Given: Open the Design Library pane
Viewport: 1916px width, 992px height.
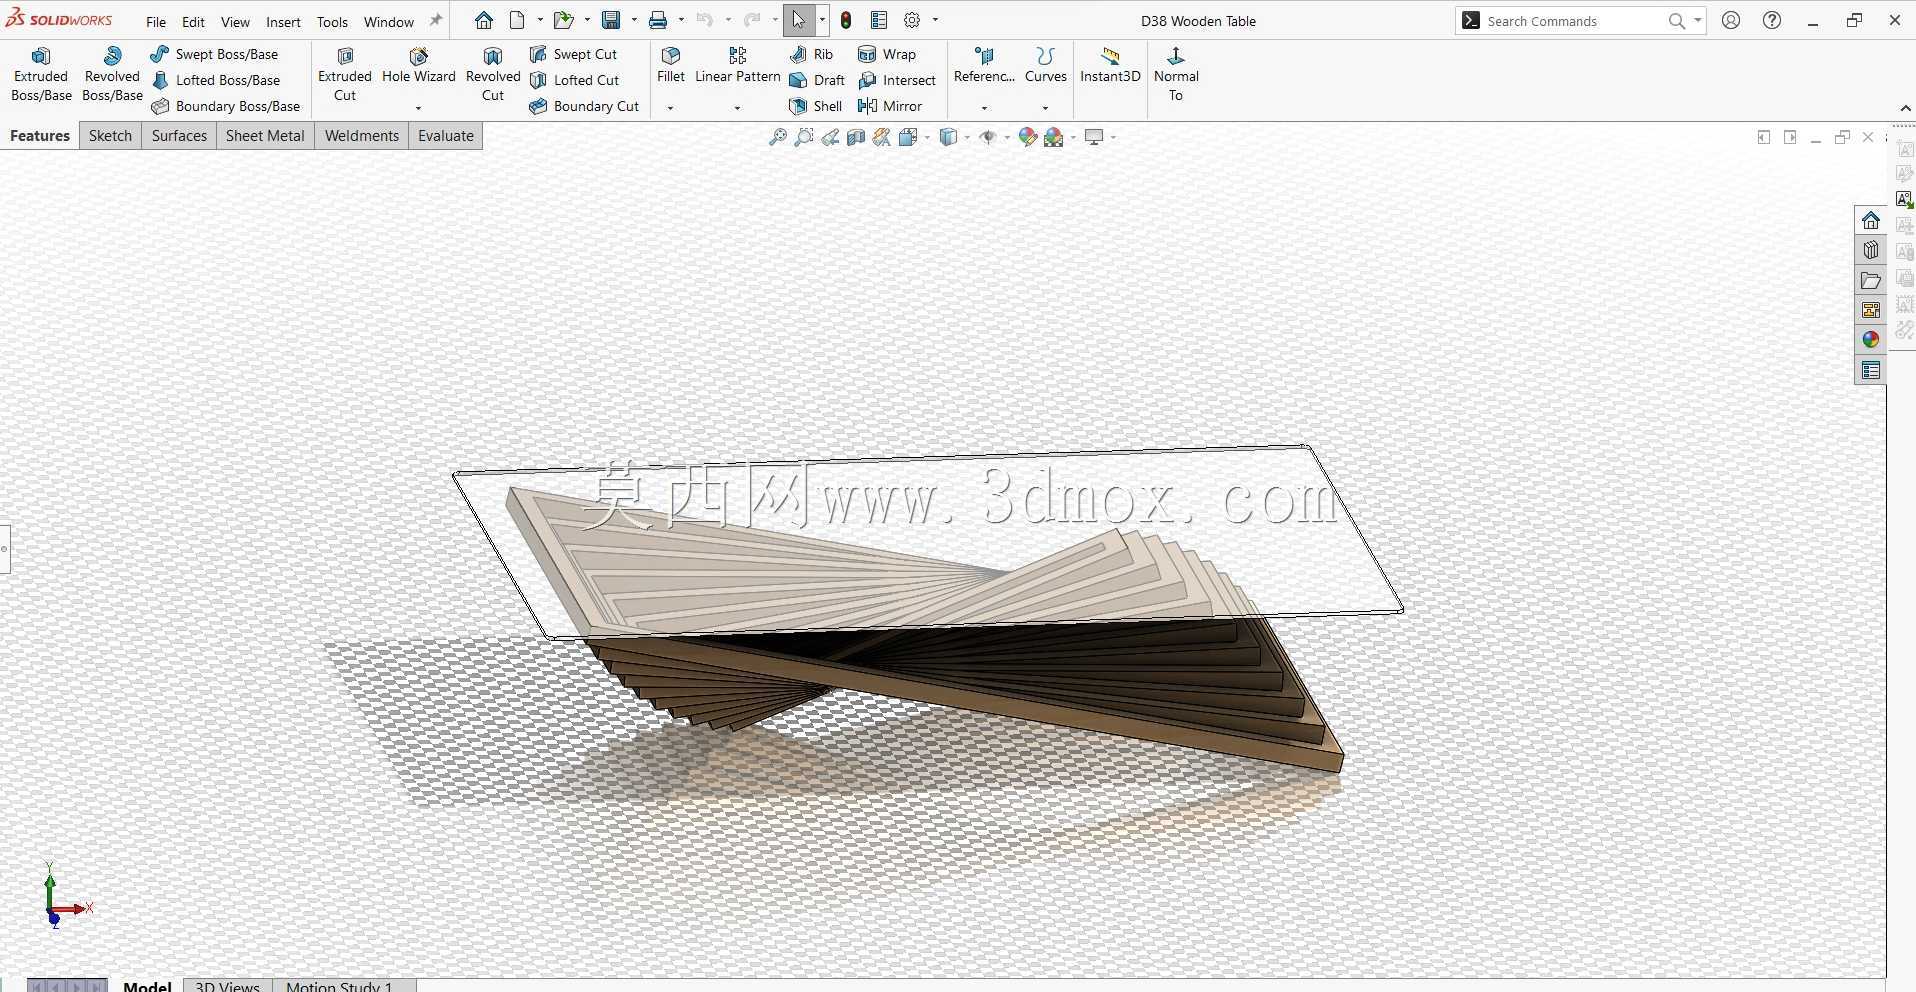Looking at the screenshot, I should pyautogui.click(x=1870, y=250).
